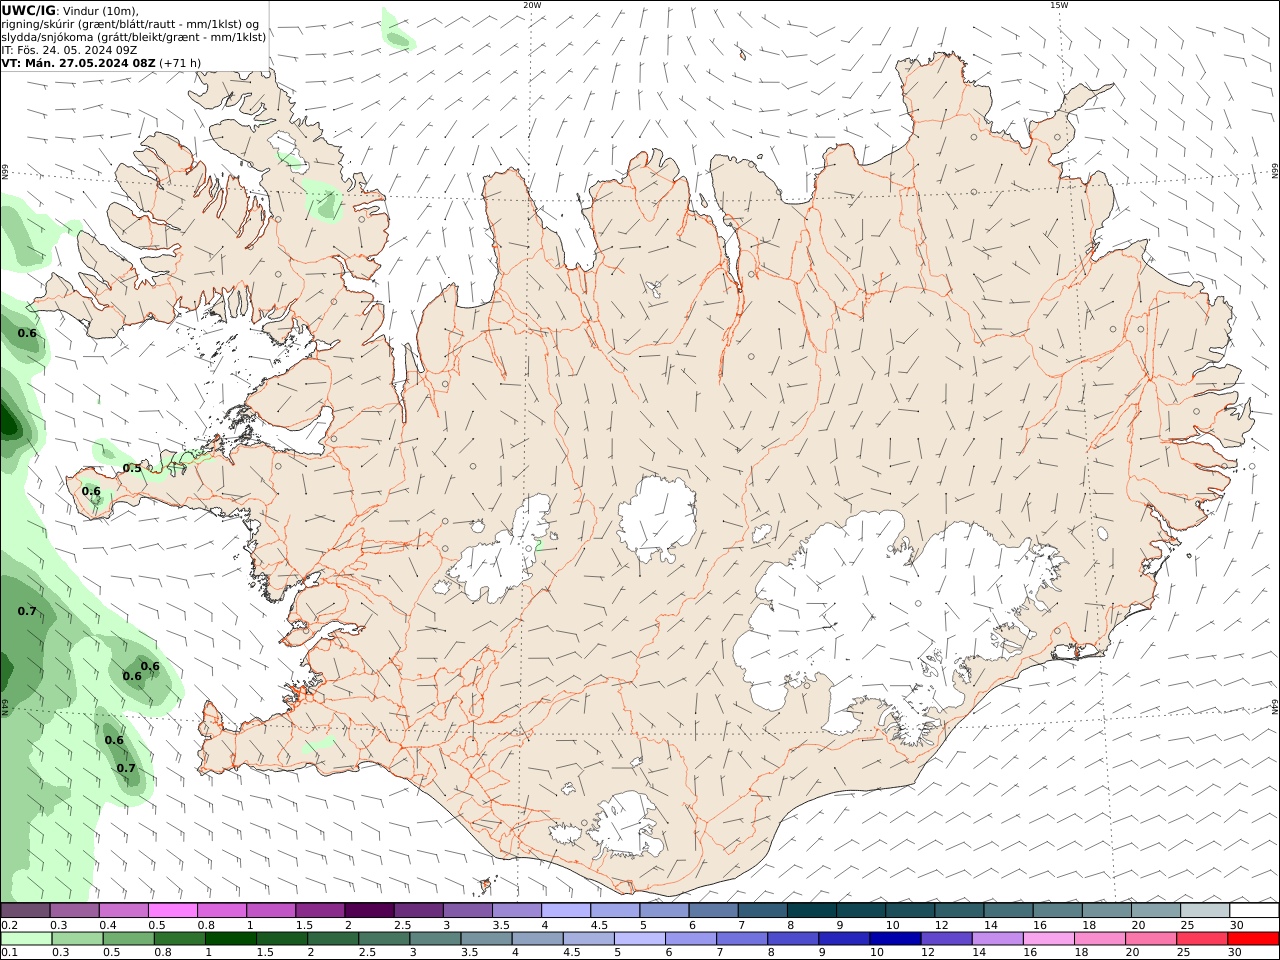Click the round white Hofsjökull glacier in central Iceland
Image resolution: width=1280 pixels, height=960 pixels.
click(x=657, y=519)
